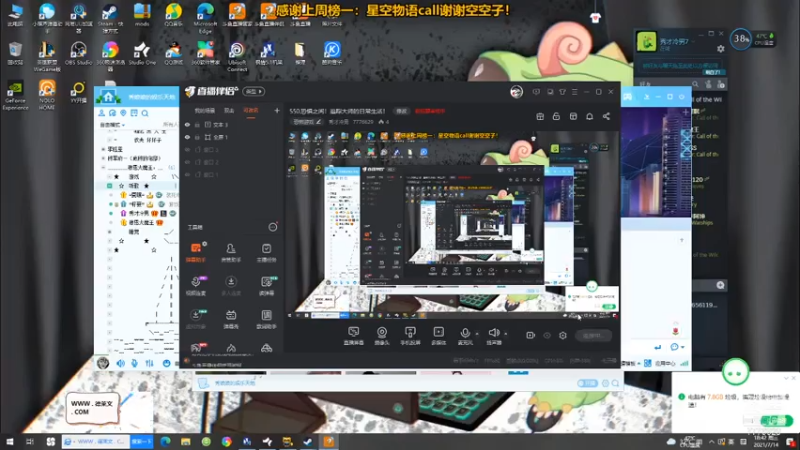The height and width of the screenshot is (450, 800).
Task: Toggle preview eye icon near settings gear
Action: tap(547, 335)
